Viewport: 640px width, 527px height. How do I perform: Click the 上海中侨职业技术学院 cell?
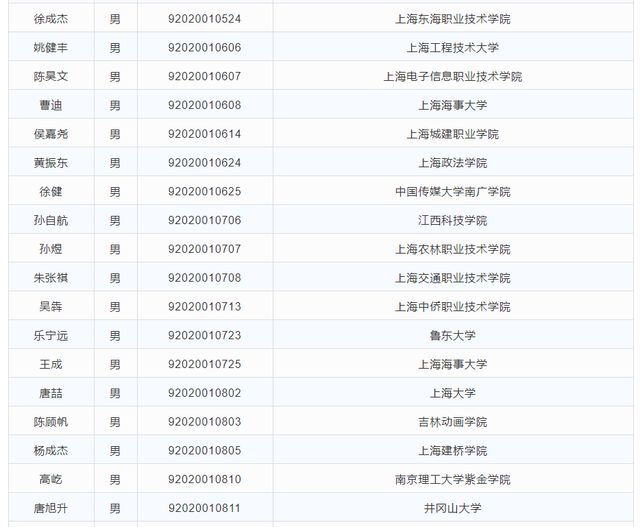(453, 307)
